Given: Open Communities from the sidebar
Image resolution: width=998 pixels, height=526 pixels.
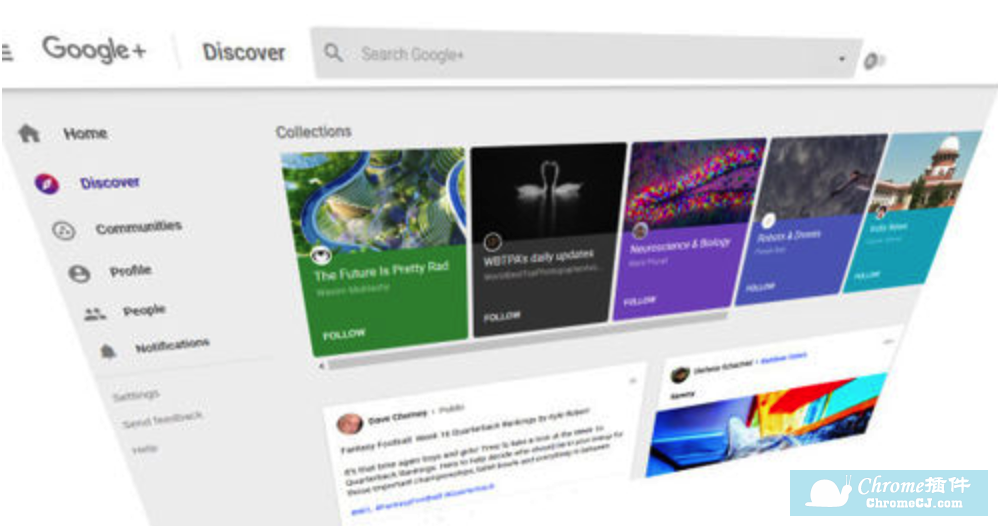Looking at the screenshot, I should pyautogui.click(x=139, y=227).
